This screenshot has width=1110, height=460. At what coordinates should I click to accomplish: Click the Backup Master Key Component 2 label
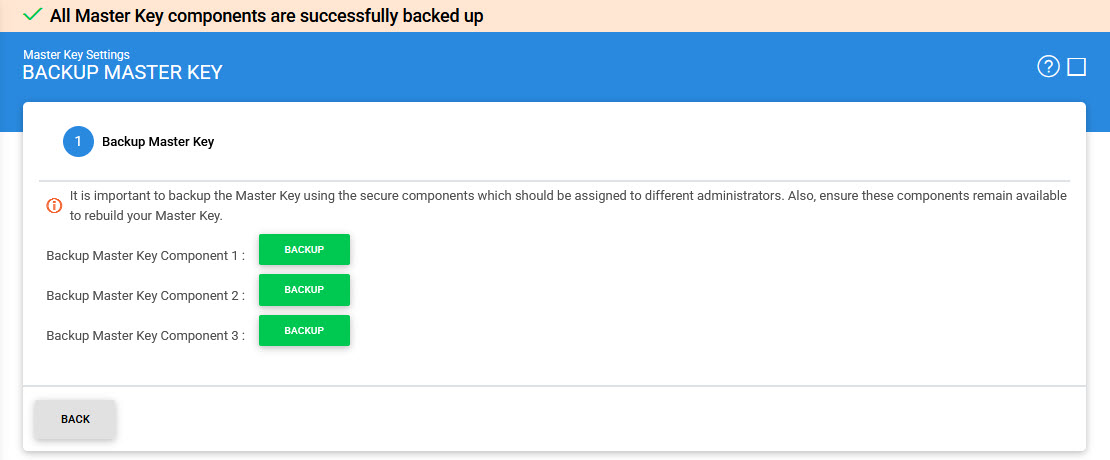145,296
